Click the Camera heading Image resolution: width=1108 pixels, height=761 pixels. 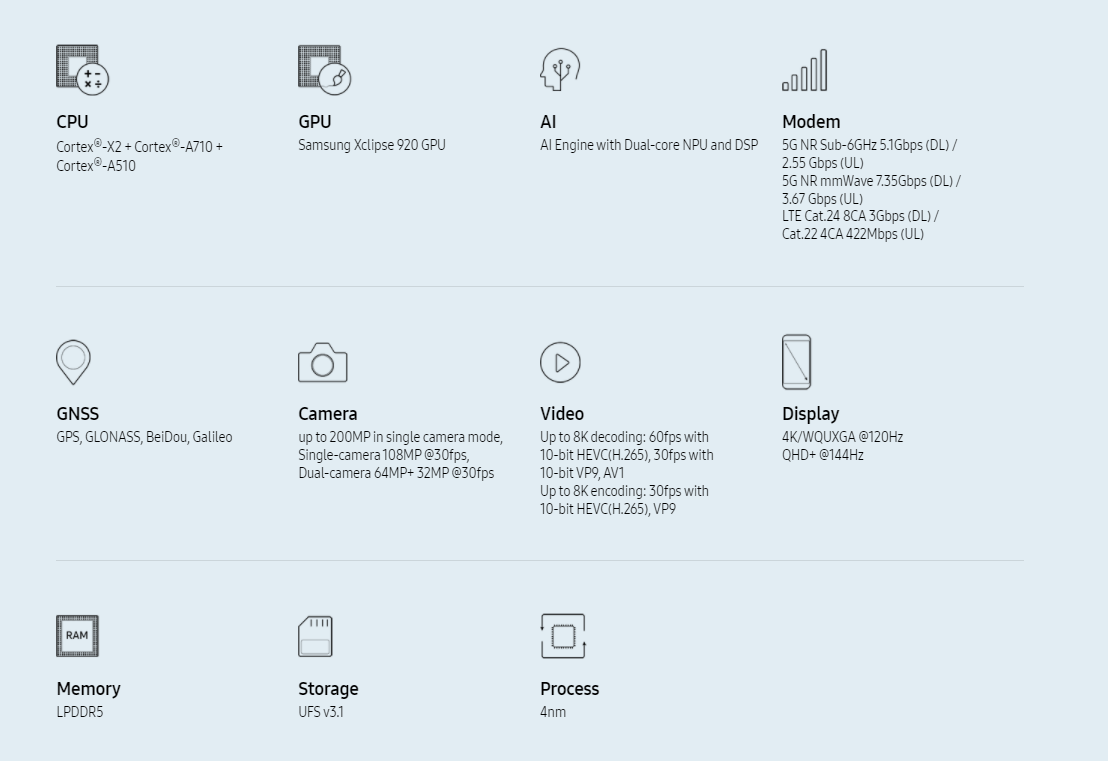pos(327,413)
